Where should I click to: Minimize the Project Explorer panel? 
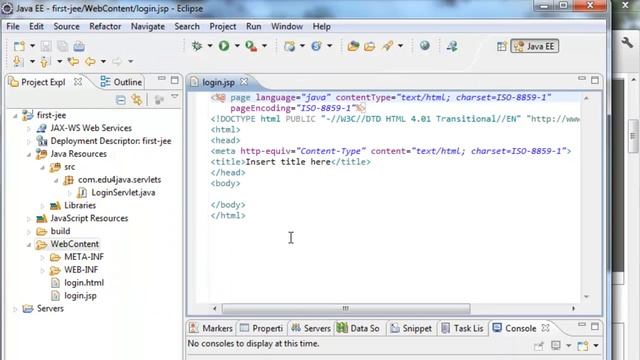(162, 78)
